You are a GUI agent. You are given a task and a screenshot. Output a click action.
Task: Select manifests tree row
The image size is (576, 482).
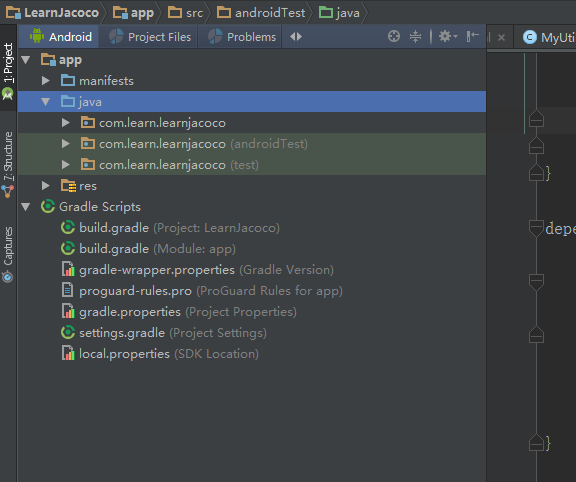click(252, 80)
